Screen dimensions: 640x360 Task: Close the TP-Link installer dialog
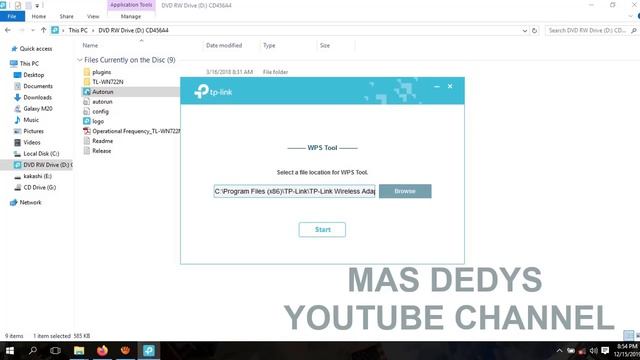click(x=450, y=87)
